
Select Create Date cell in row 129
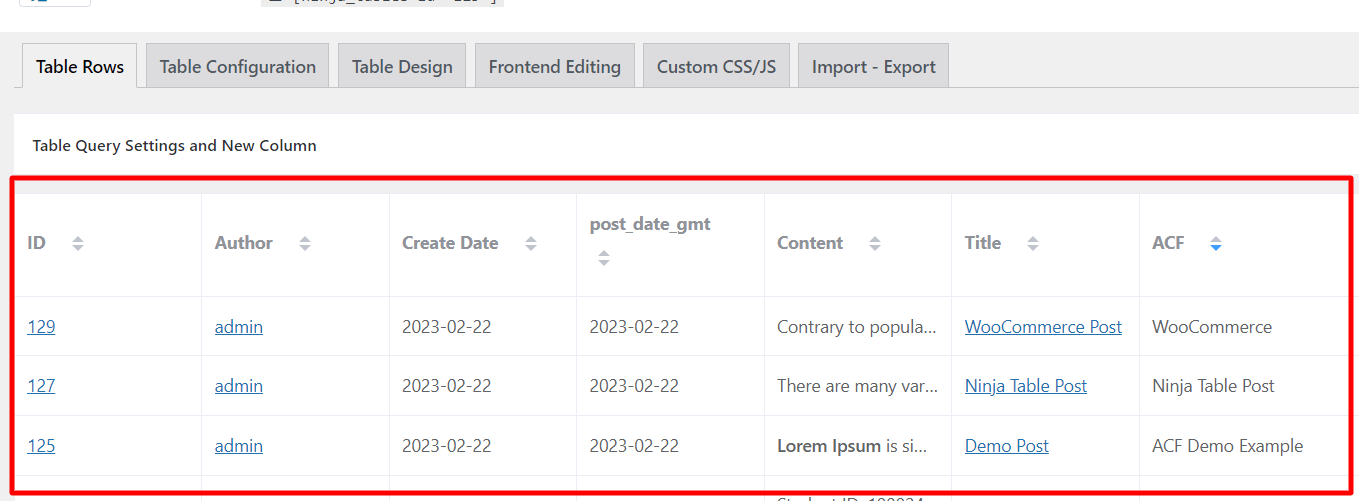click(x=483, y=326)
